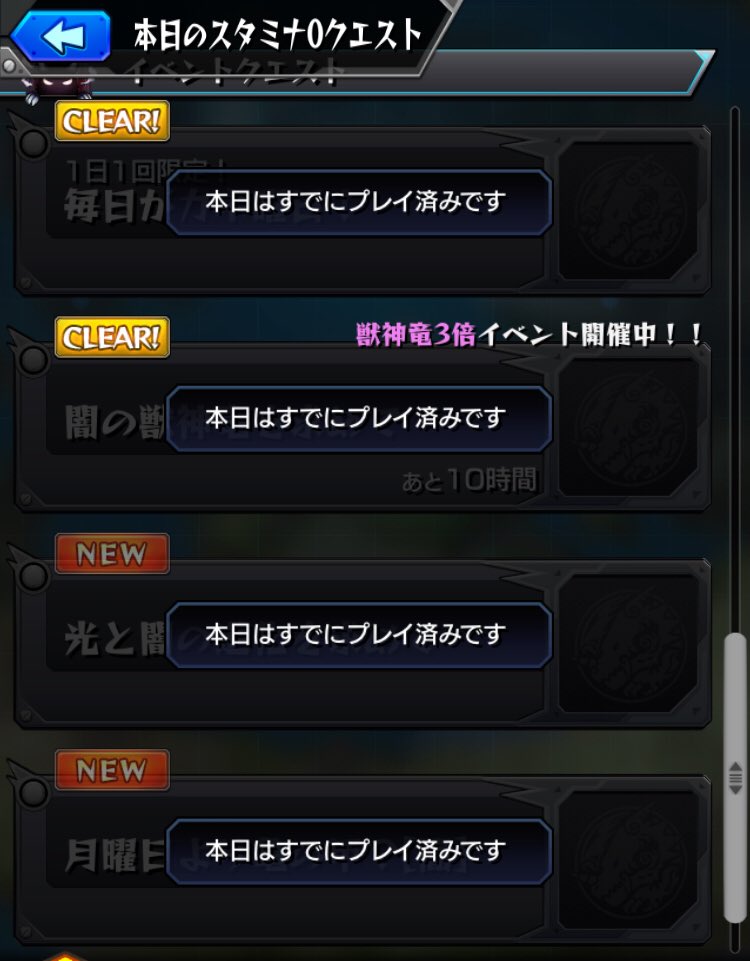Grab the scrollbar thumb with arrows

(x=735, y=778)
